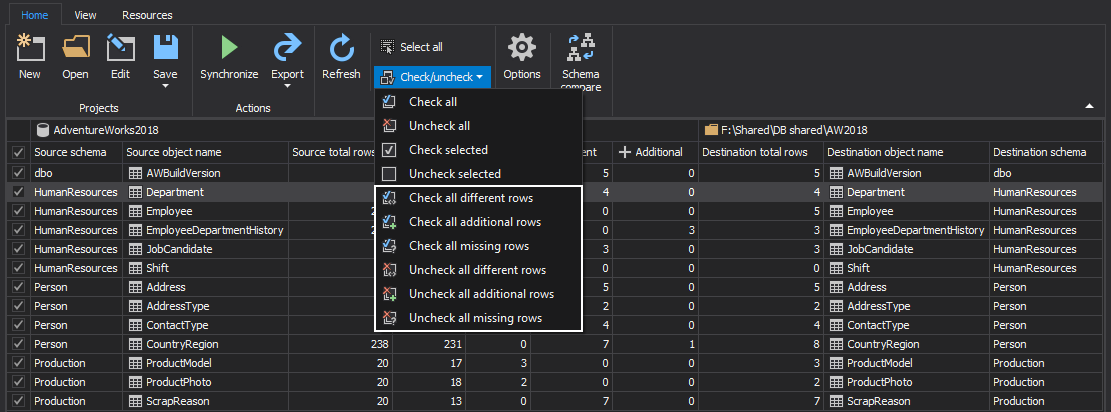Click the Select all toolbar button
This screenshot has height=412, width=1111.
(411, 47)
